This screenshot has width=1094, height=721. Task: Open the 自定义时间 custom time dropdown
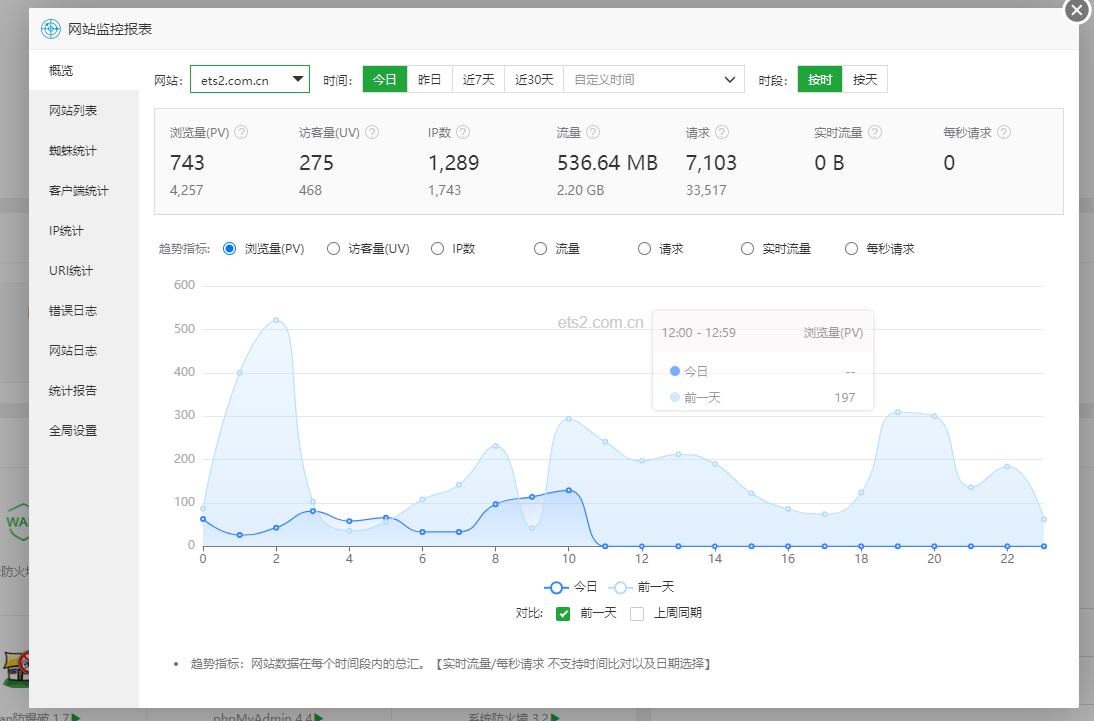click(x=654, y=80)
